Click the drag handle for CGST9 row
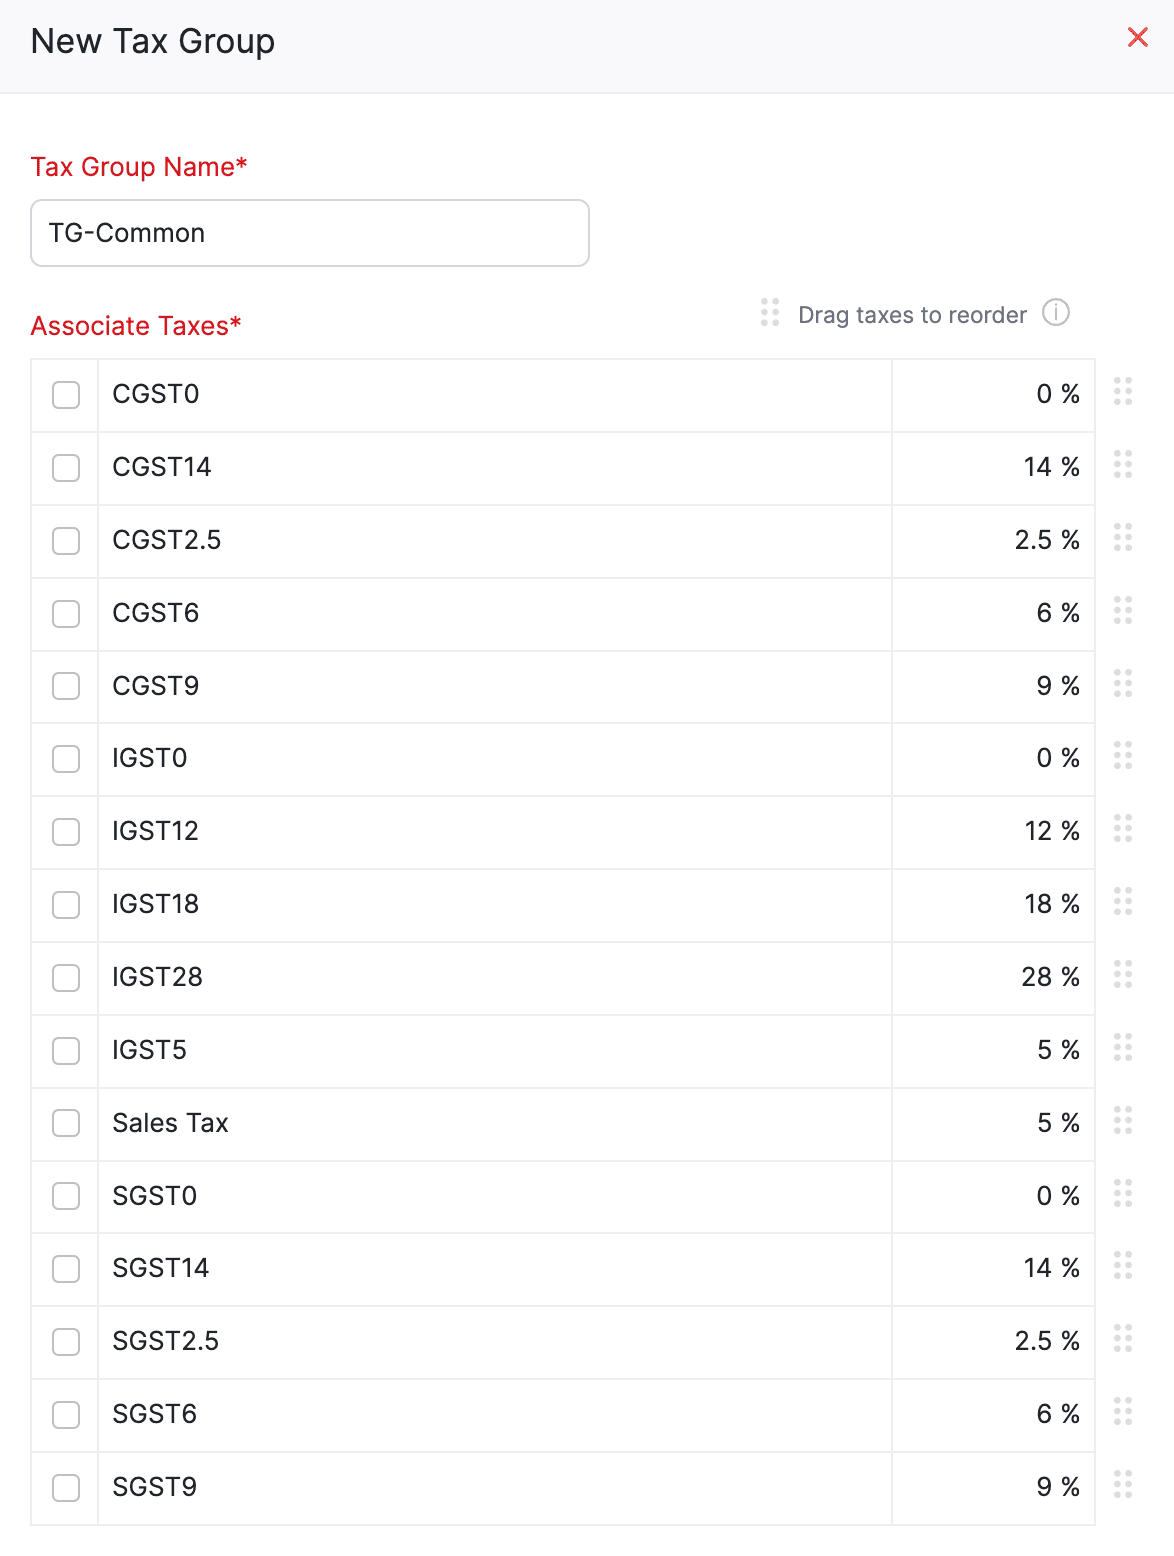The width and height of the screenshot is (1174, 1556). point(1123,683)
